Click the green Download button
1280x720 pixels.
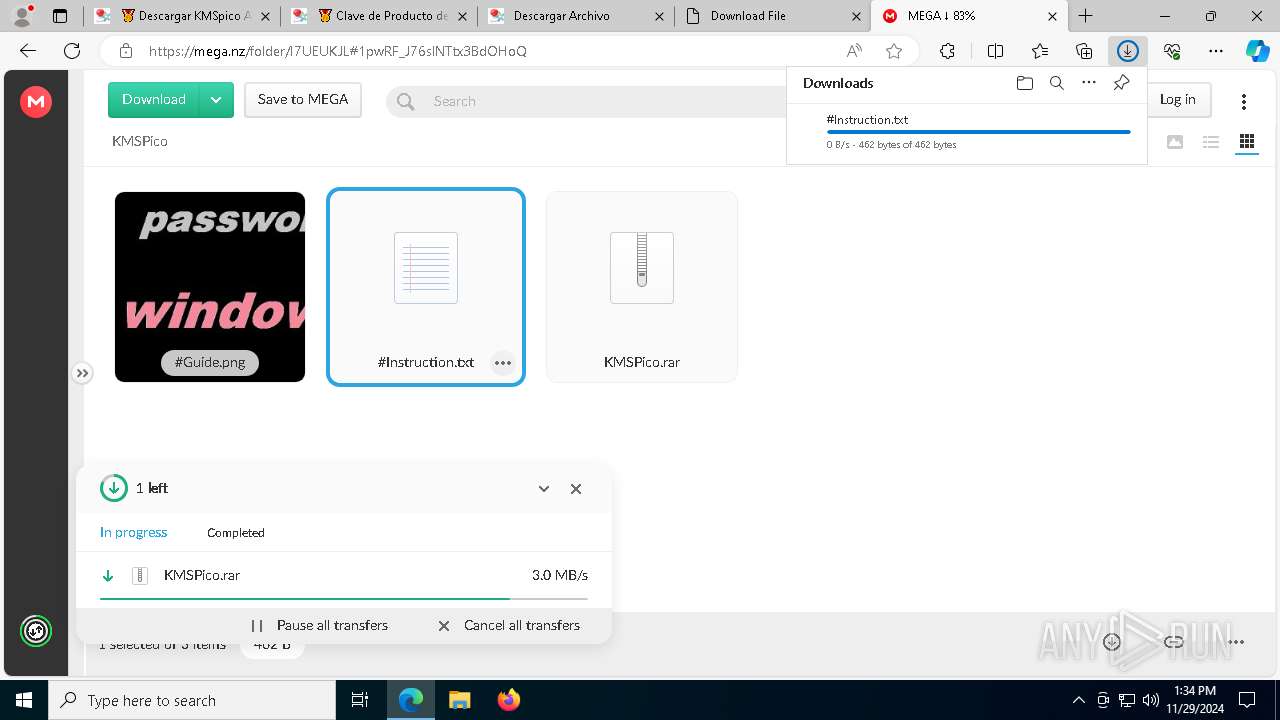pyautogui.click(x=154, y=100)
